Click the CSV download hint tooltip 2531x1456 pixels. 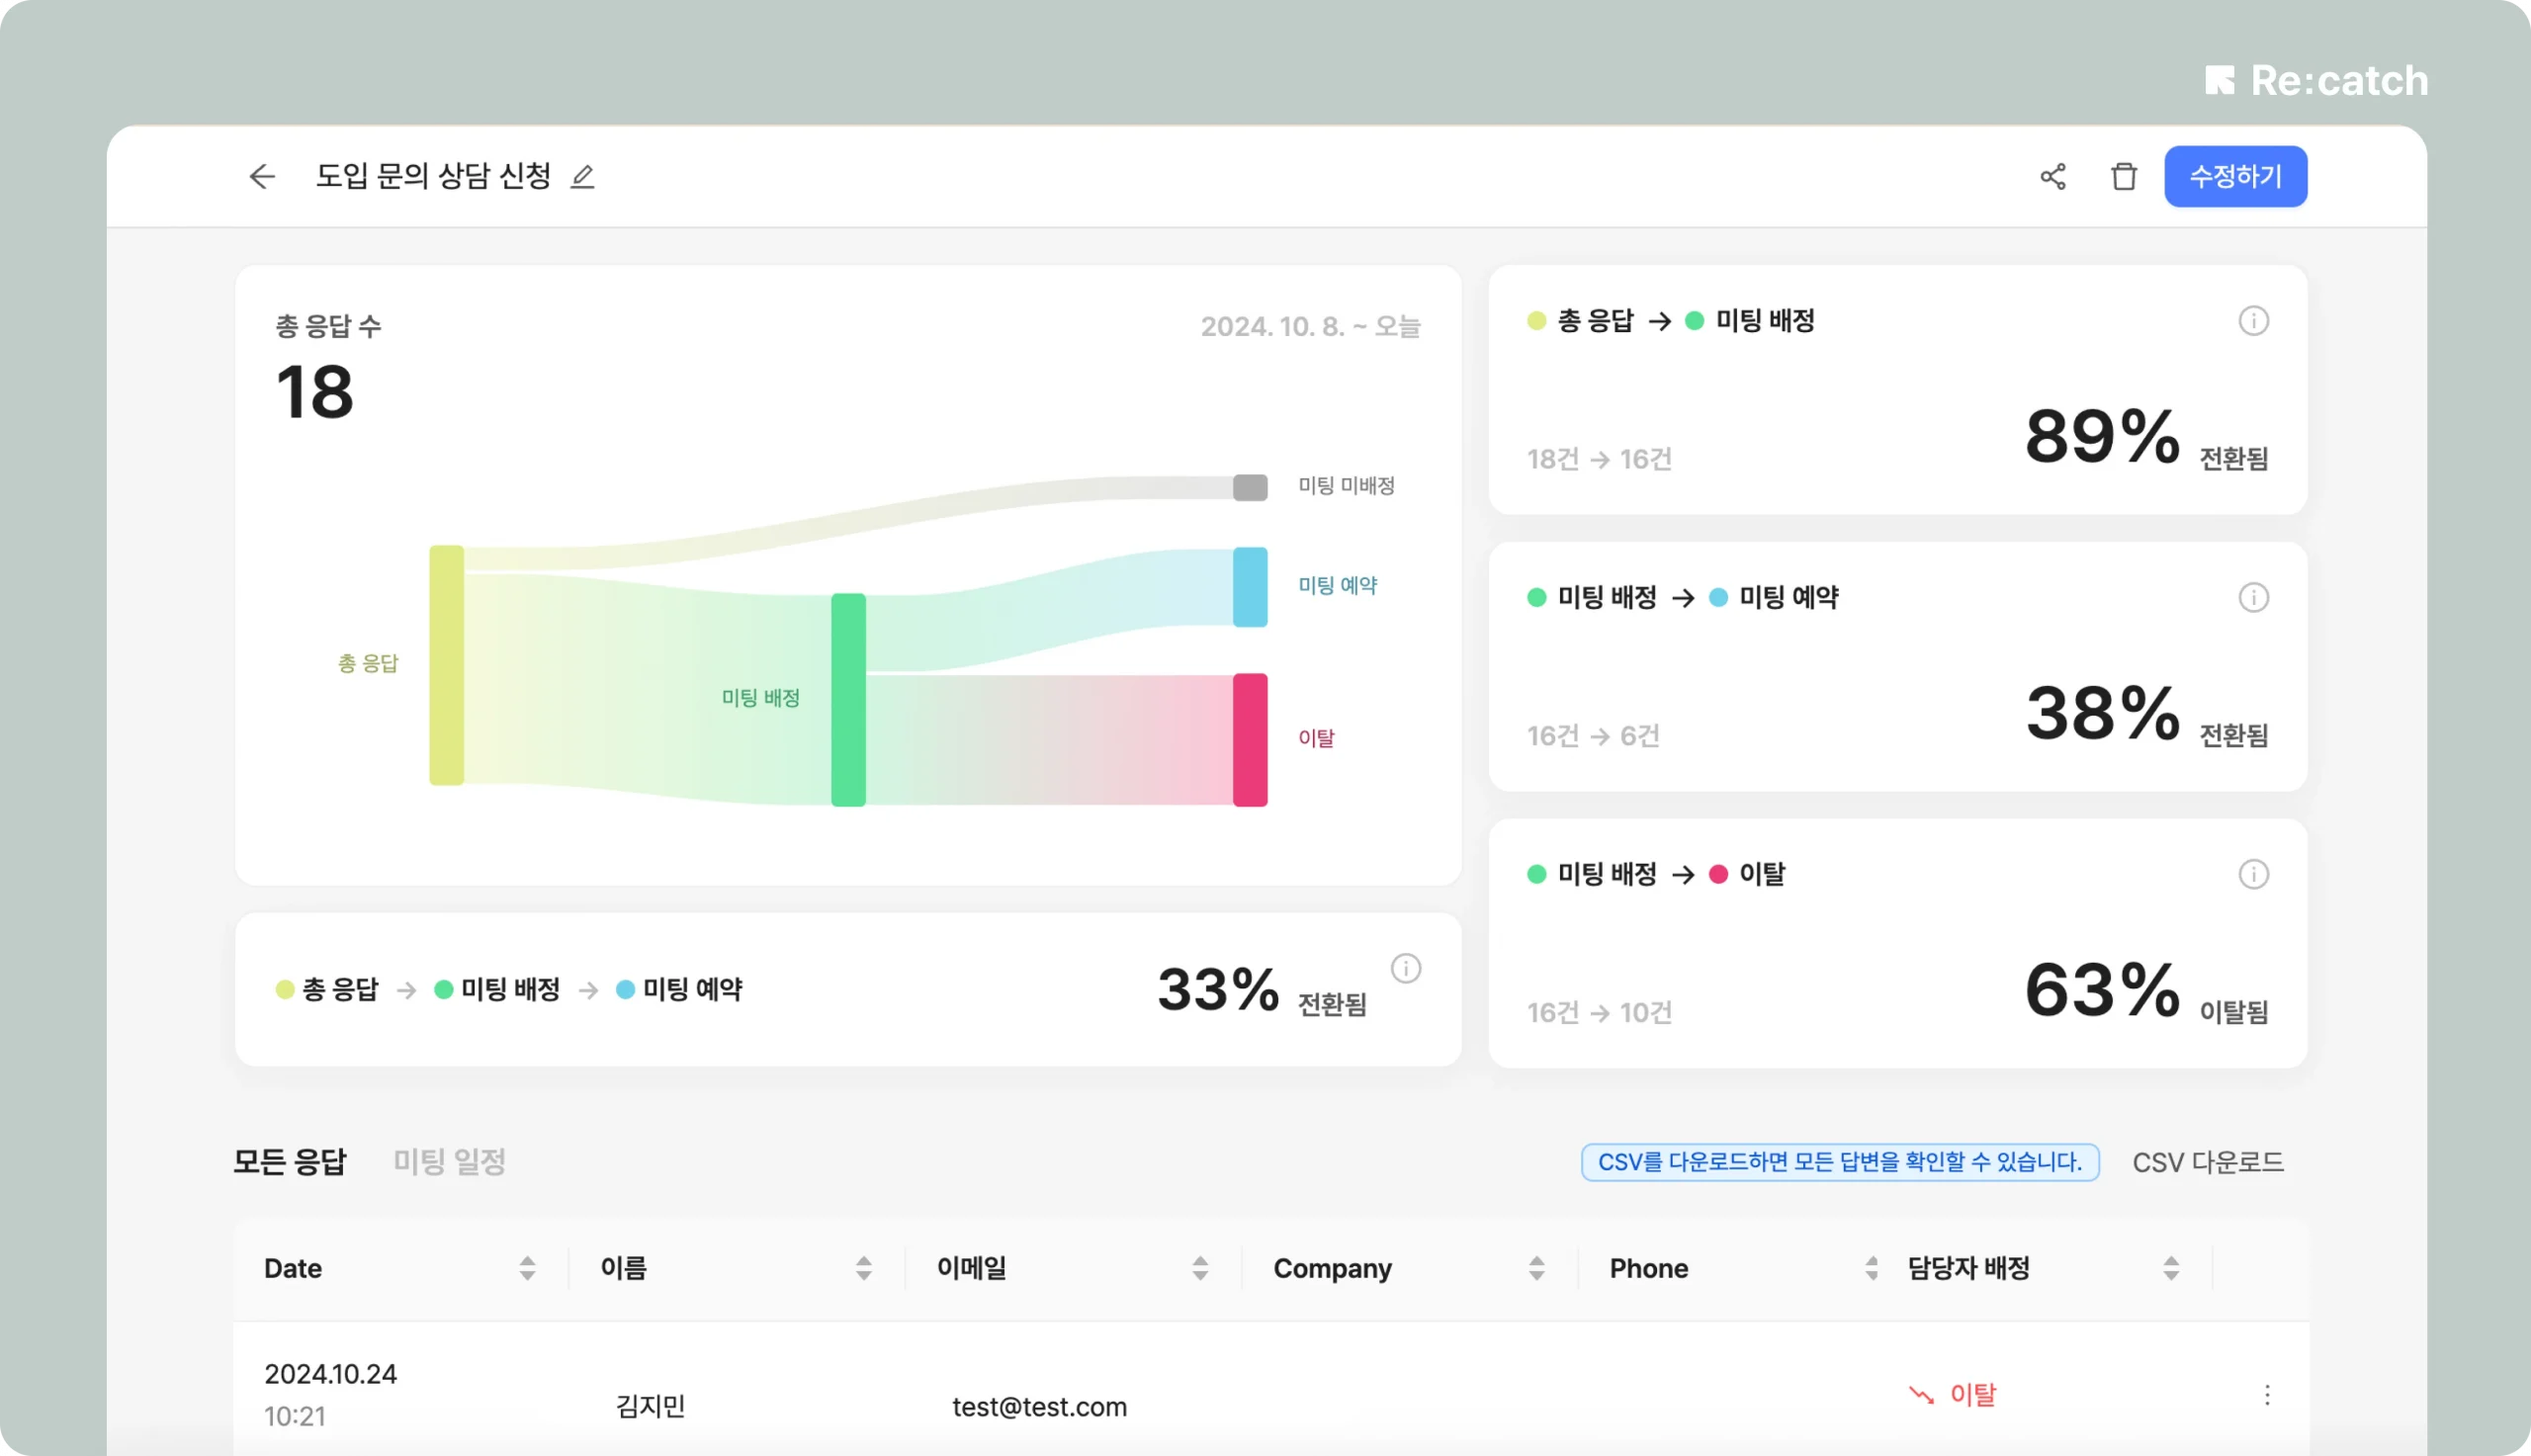coord(1839,1163)
